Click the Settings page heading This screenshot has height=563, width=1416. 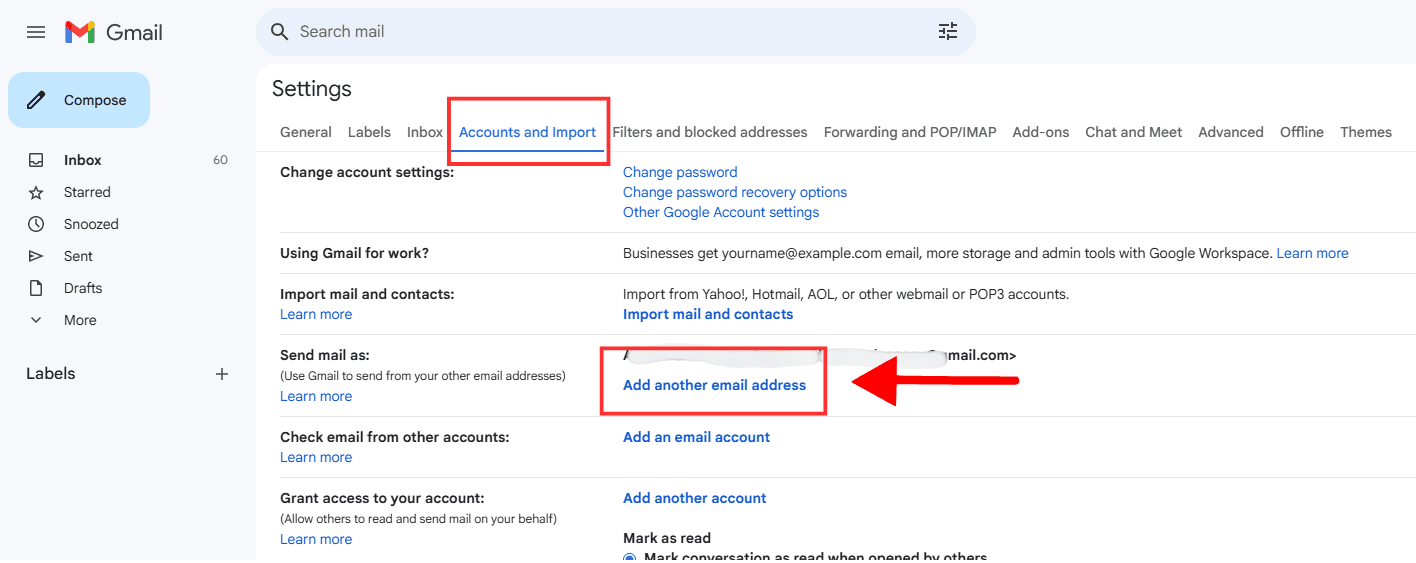tap(312, 89)
